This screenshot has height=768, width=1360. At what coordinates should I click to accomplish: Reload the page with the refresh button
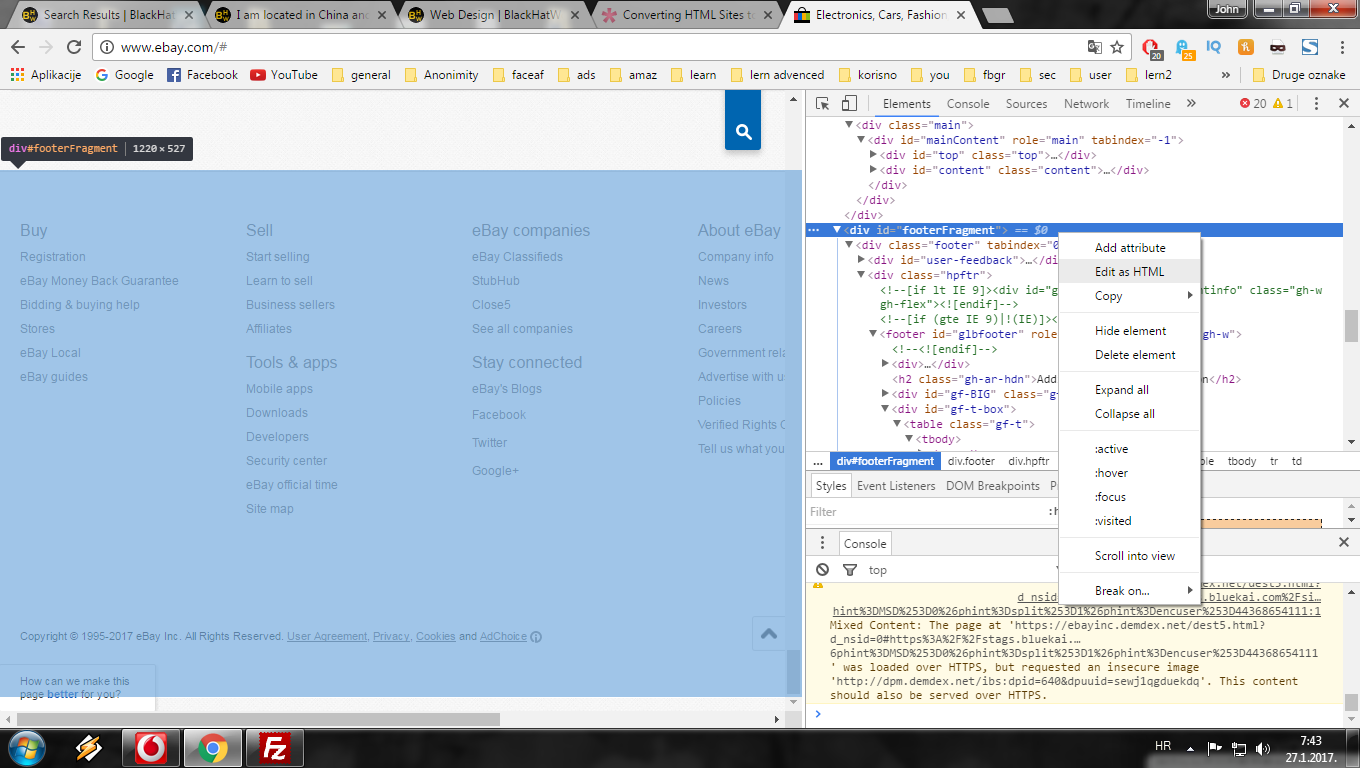73,47
